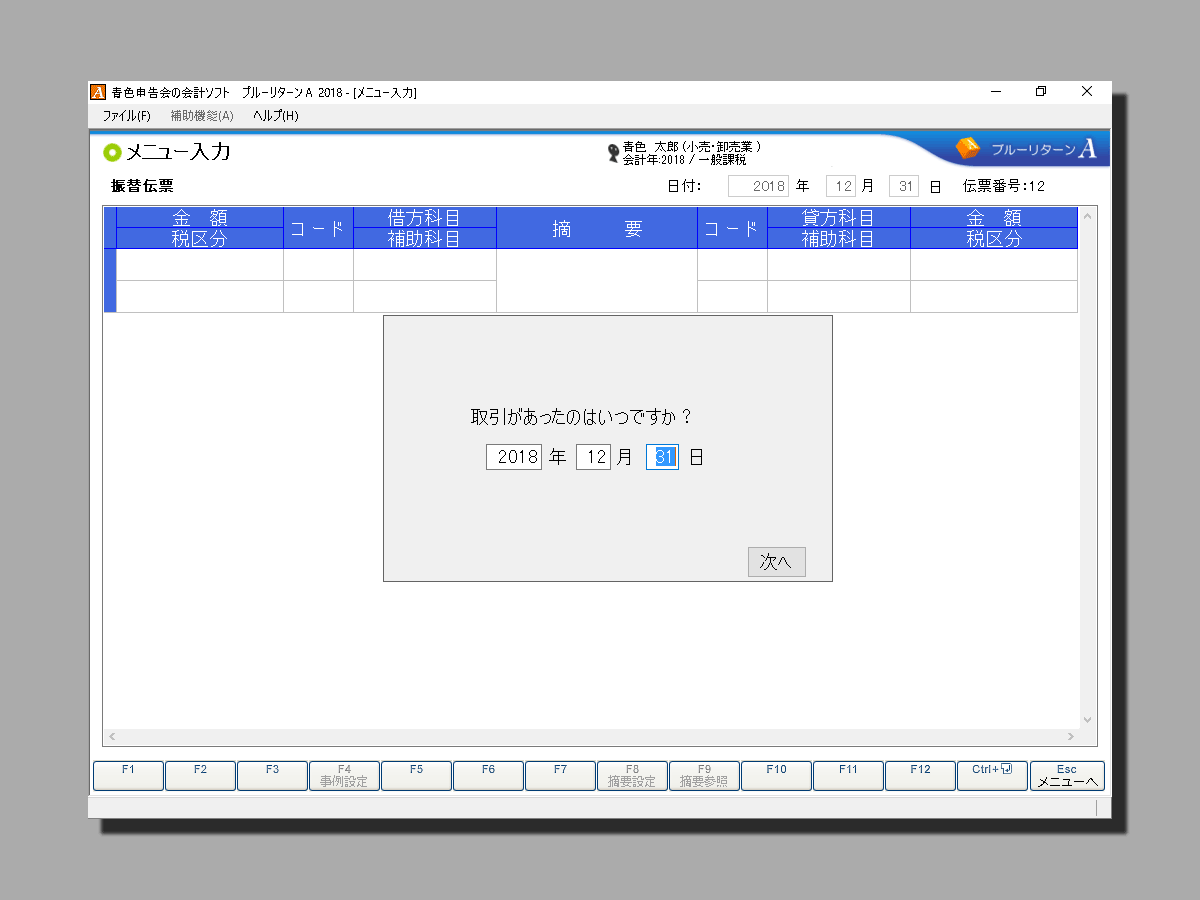Click the green メニュー入力 circle icon
Viewport: 1200px width, 900px height.
(112, 153)
